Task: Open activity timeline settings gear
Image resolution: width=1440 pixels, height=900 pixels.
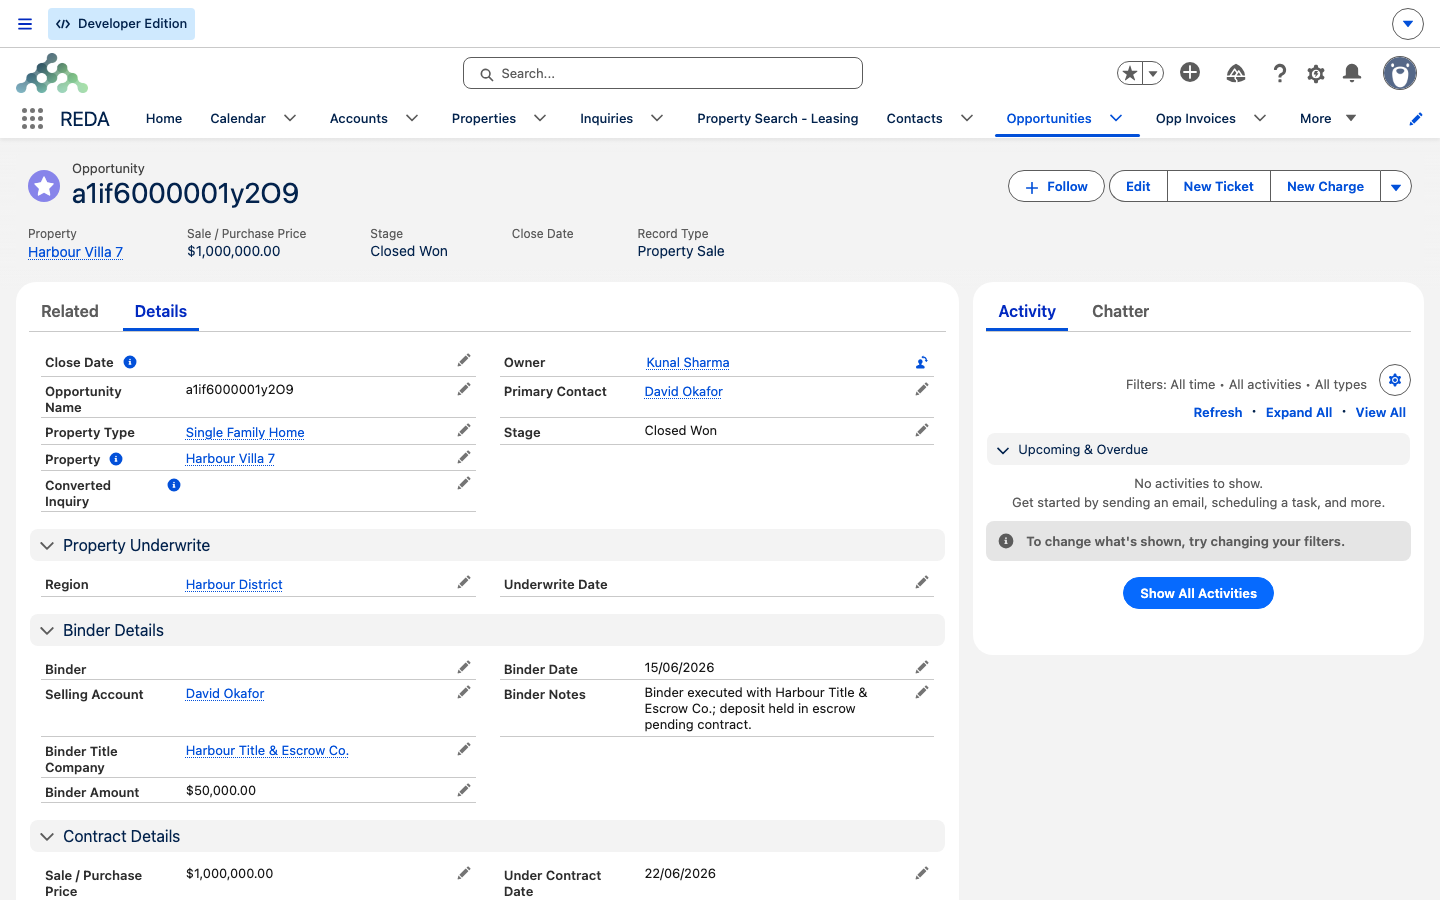Action: pos(1395,380)
